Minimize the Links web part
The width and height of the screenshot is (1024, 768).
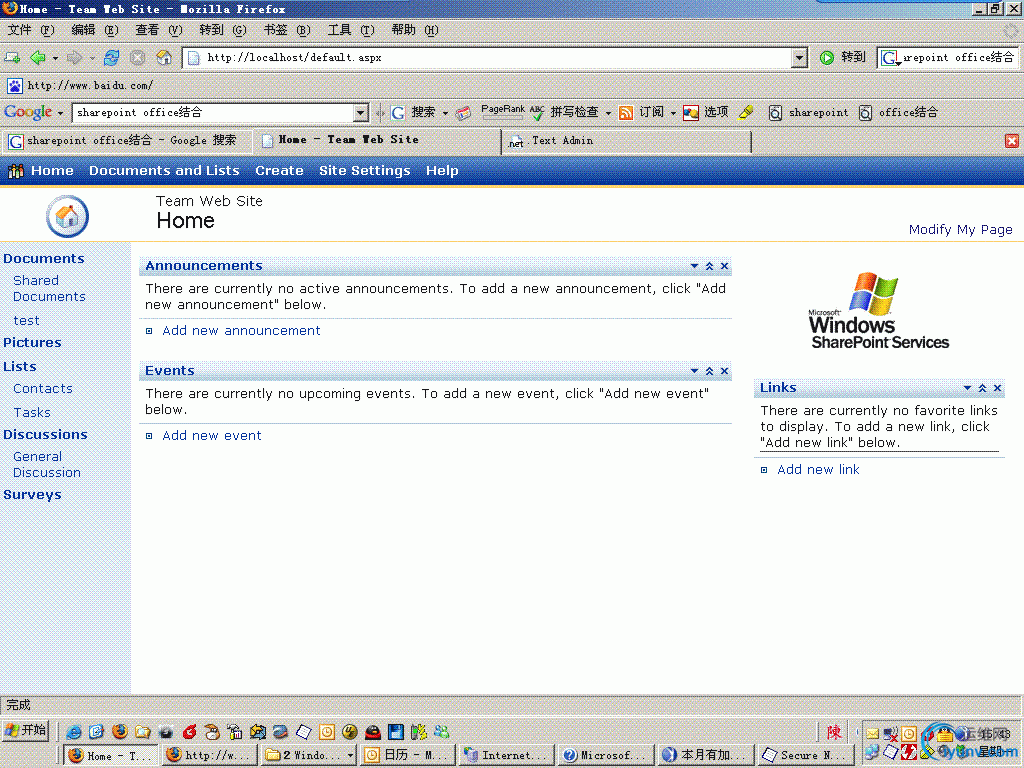click(x=982, y=388)
